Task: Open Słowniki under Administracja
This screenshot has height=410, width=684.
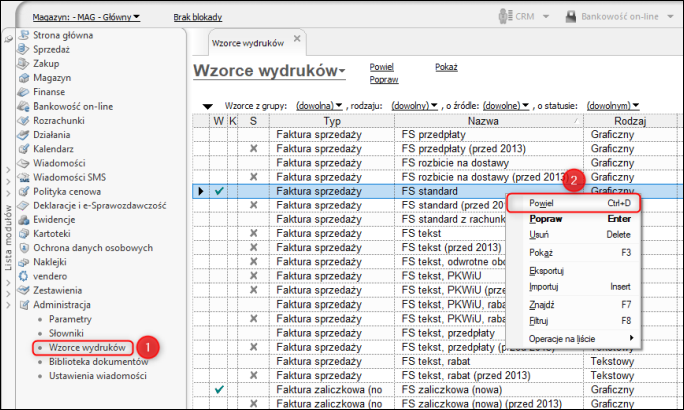Action: click(x=66, y=333)
